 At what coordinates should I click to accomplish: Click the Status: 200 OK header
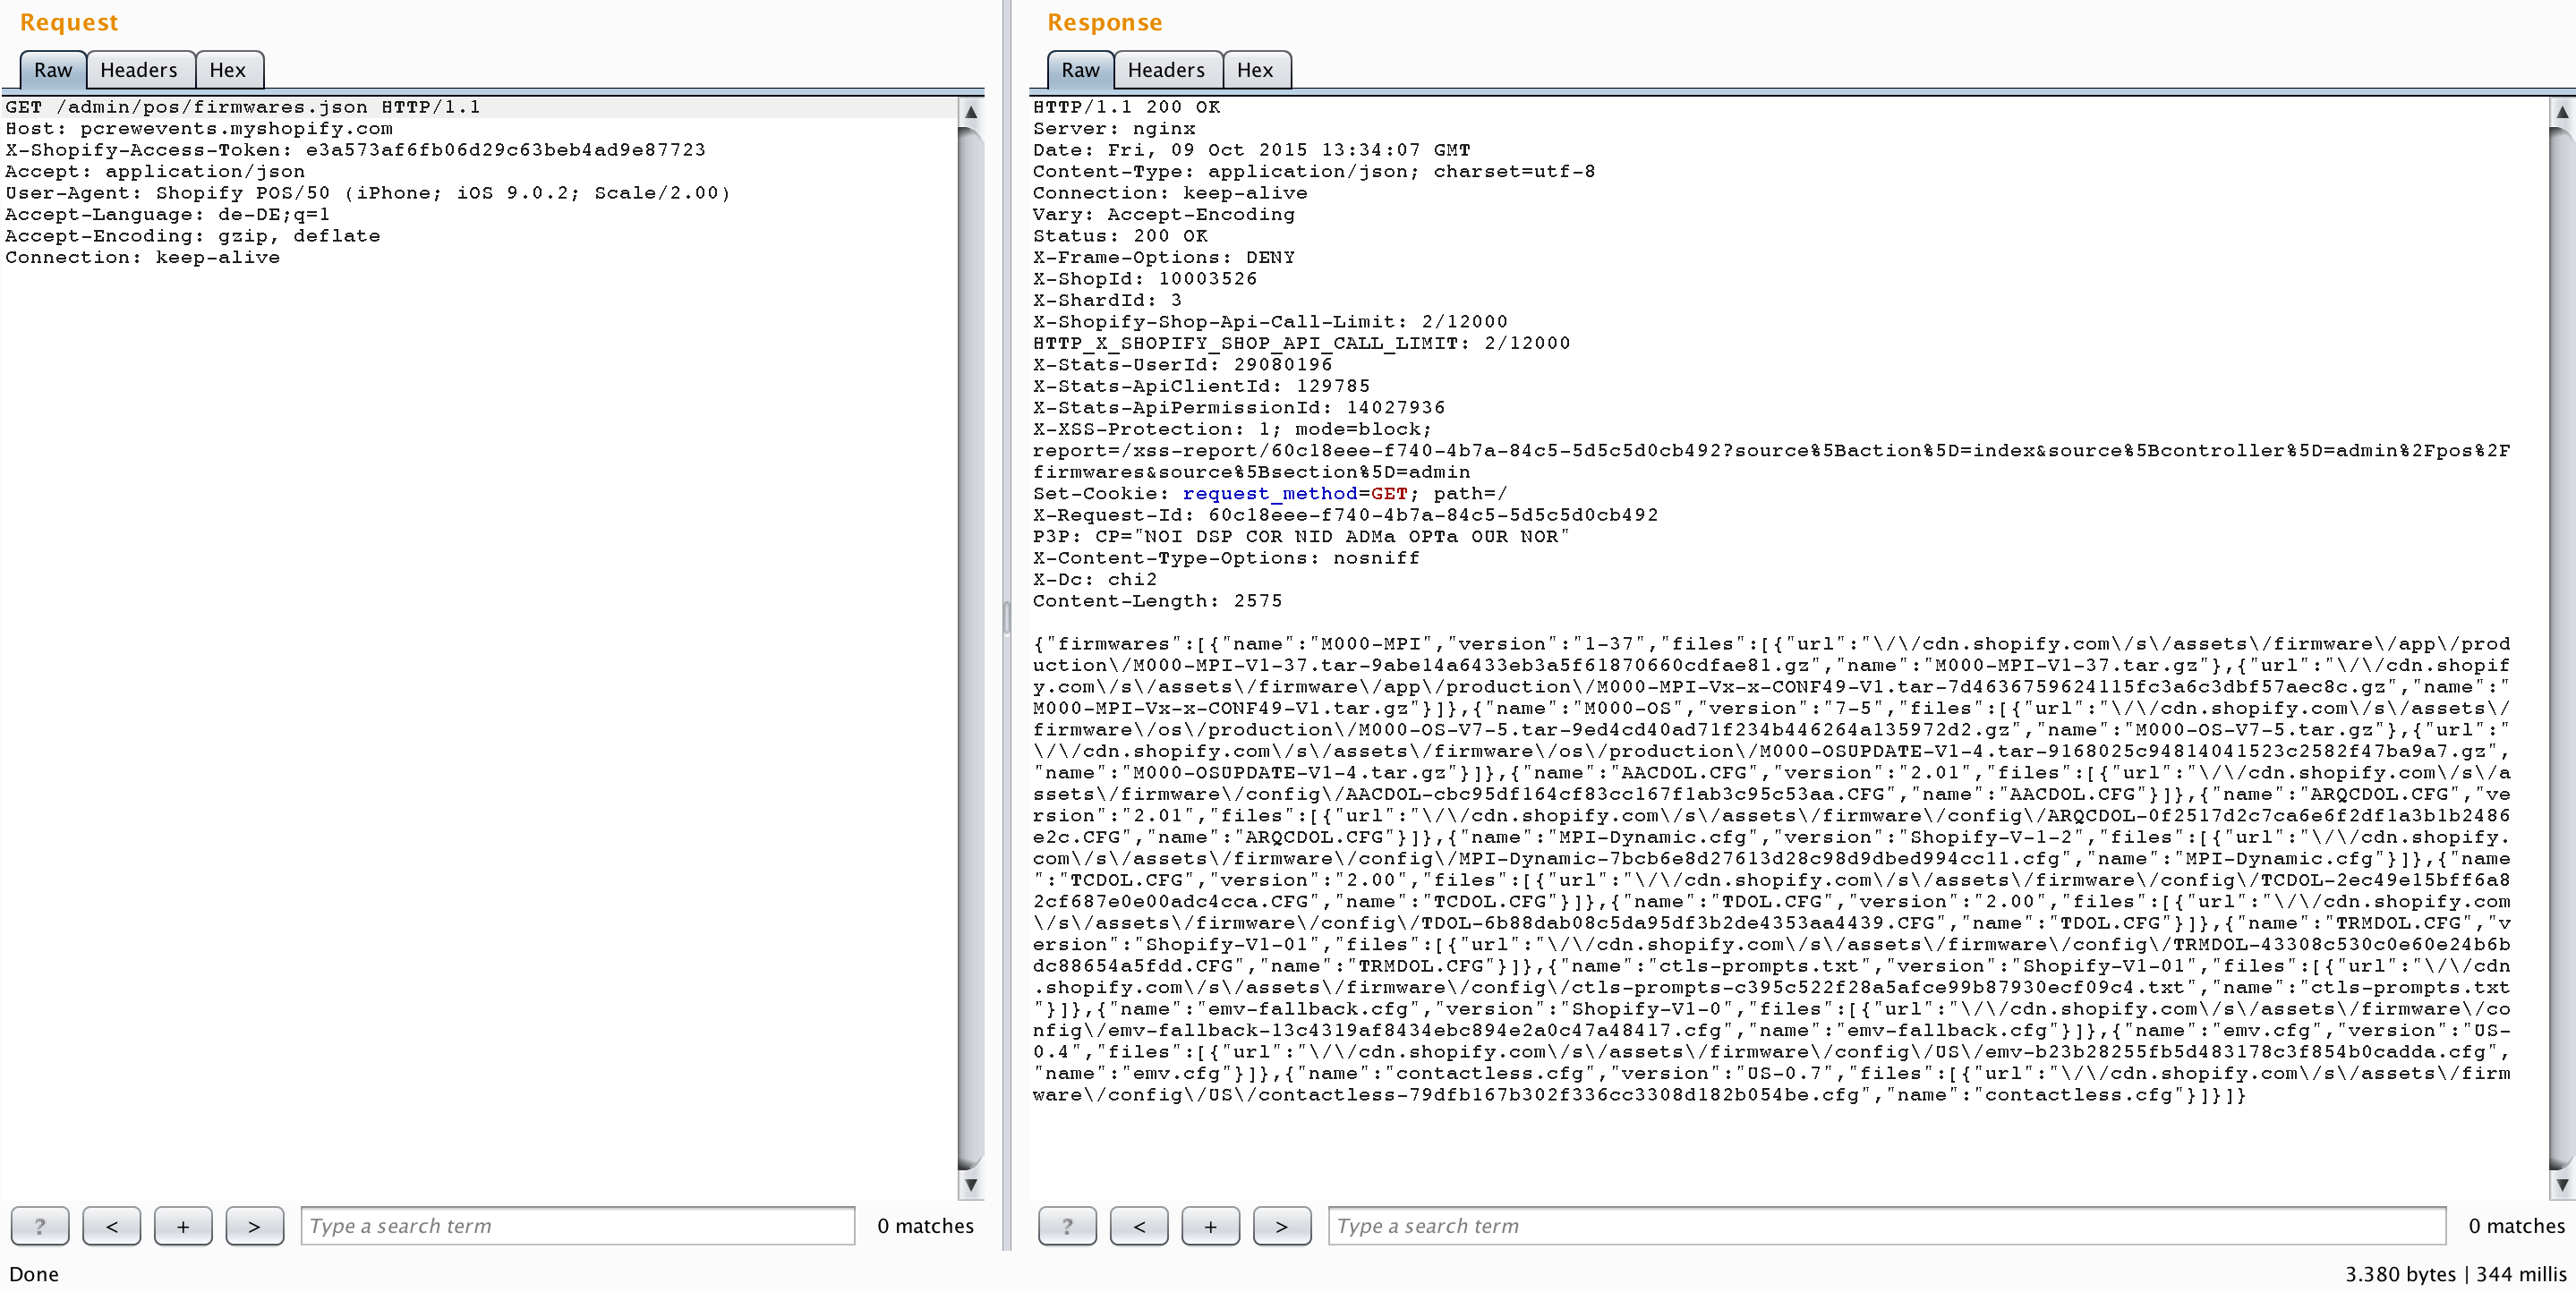point(1120,236)
